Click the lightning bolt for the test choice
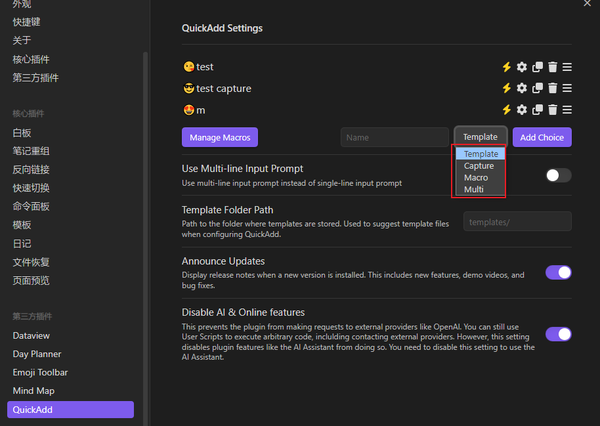Image resolution: width=600 pixels, height=426 pixels. tap(506, 67)
